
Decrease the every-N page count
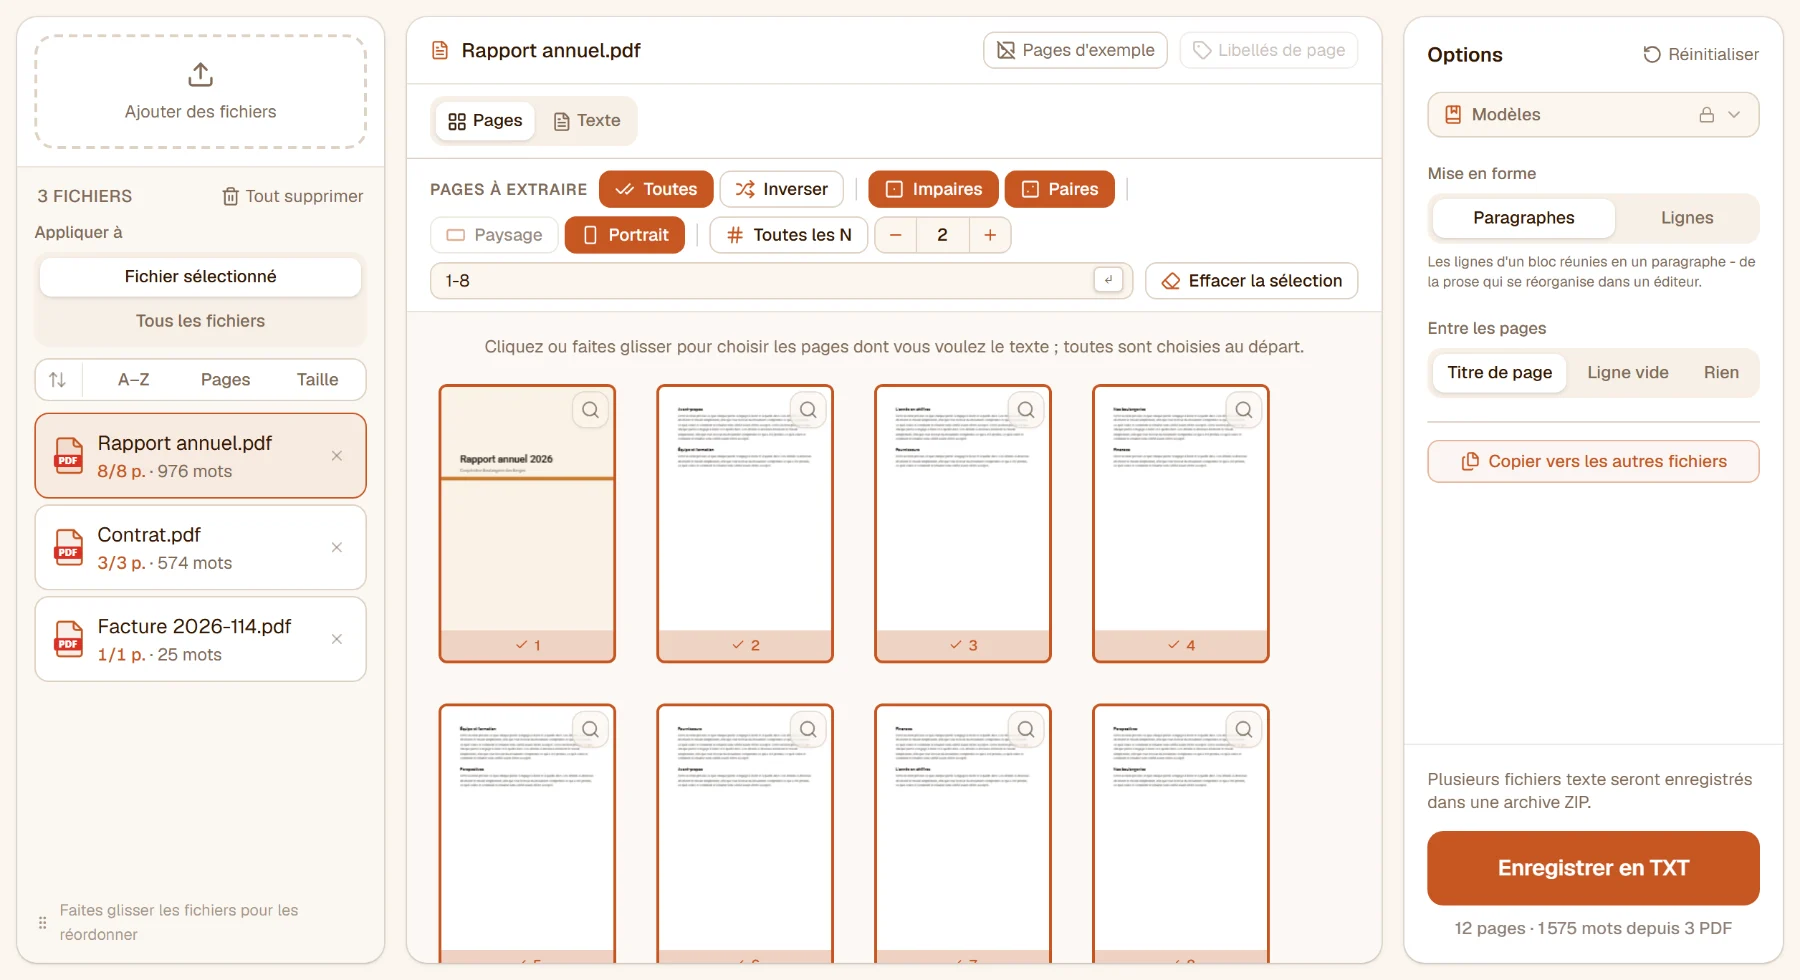tap(896, 235)
